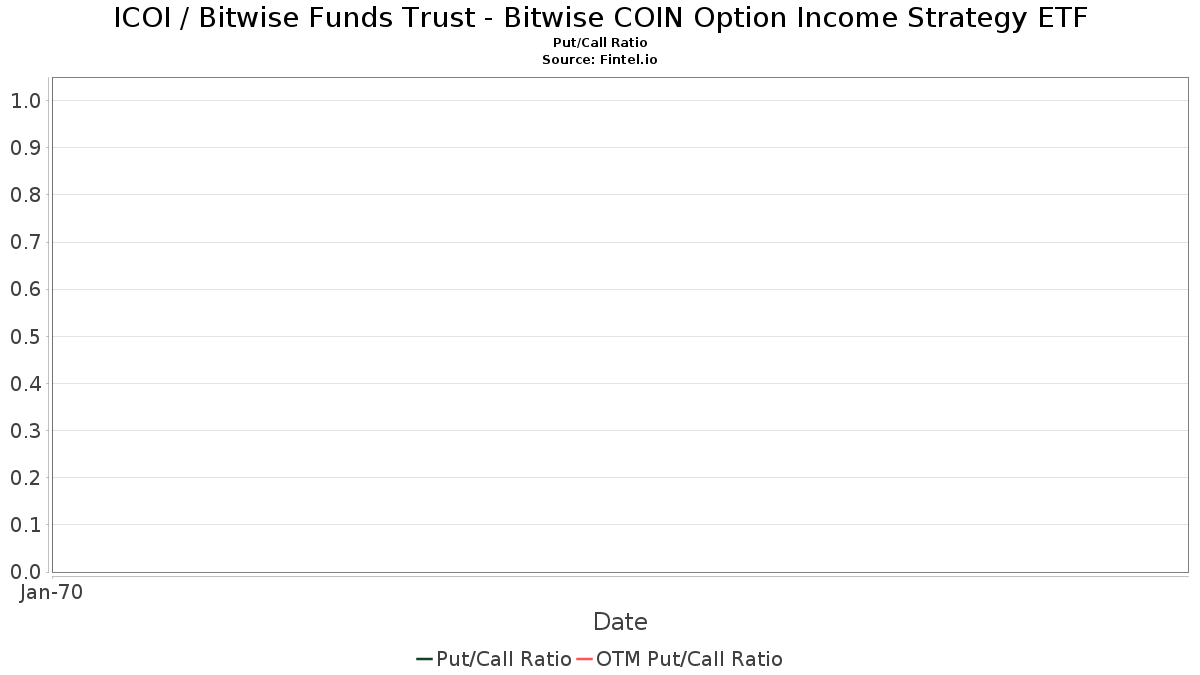
Task: Click the Date x-axis title
Action: pyautogui.click(x=620, y=622)
